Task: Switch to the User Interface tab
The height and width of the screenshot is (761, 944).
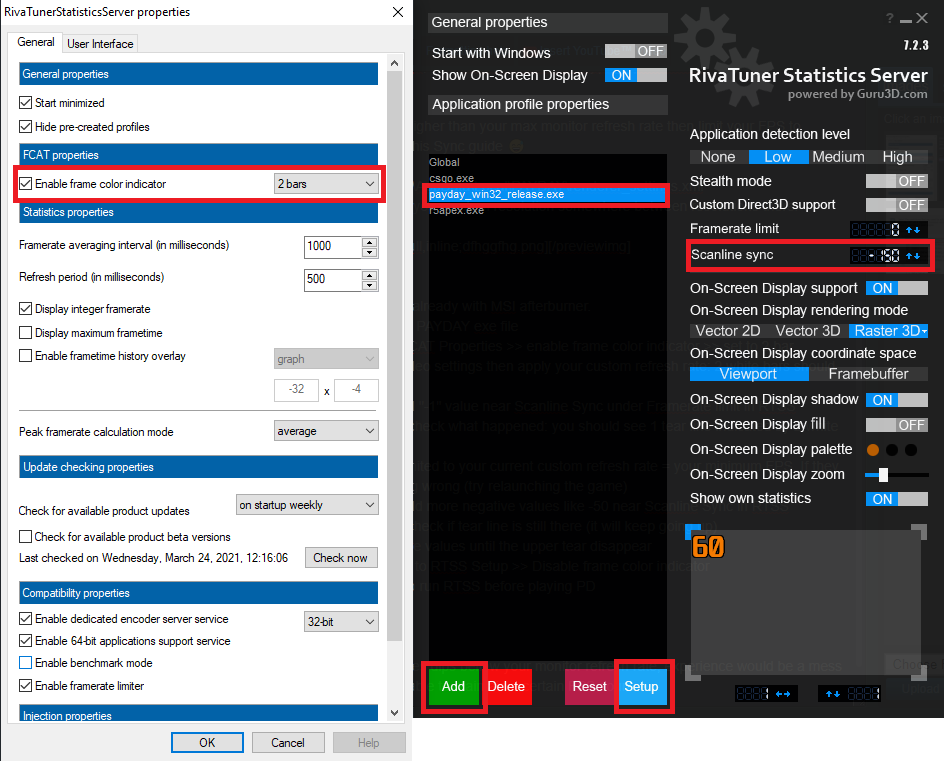Action: tap(100, 44)
